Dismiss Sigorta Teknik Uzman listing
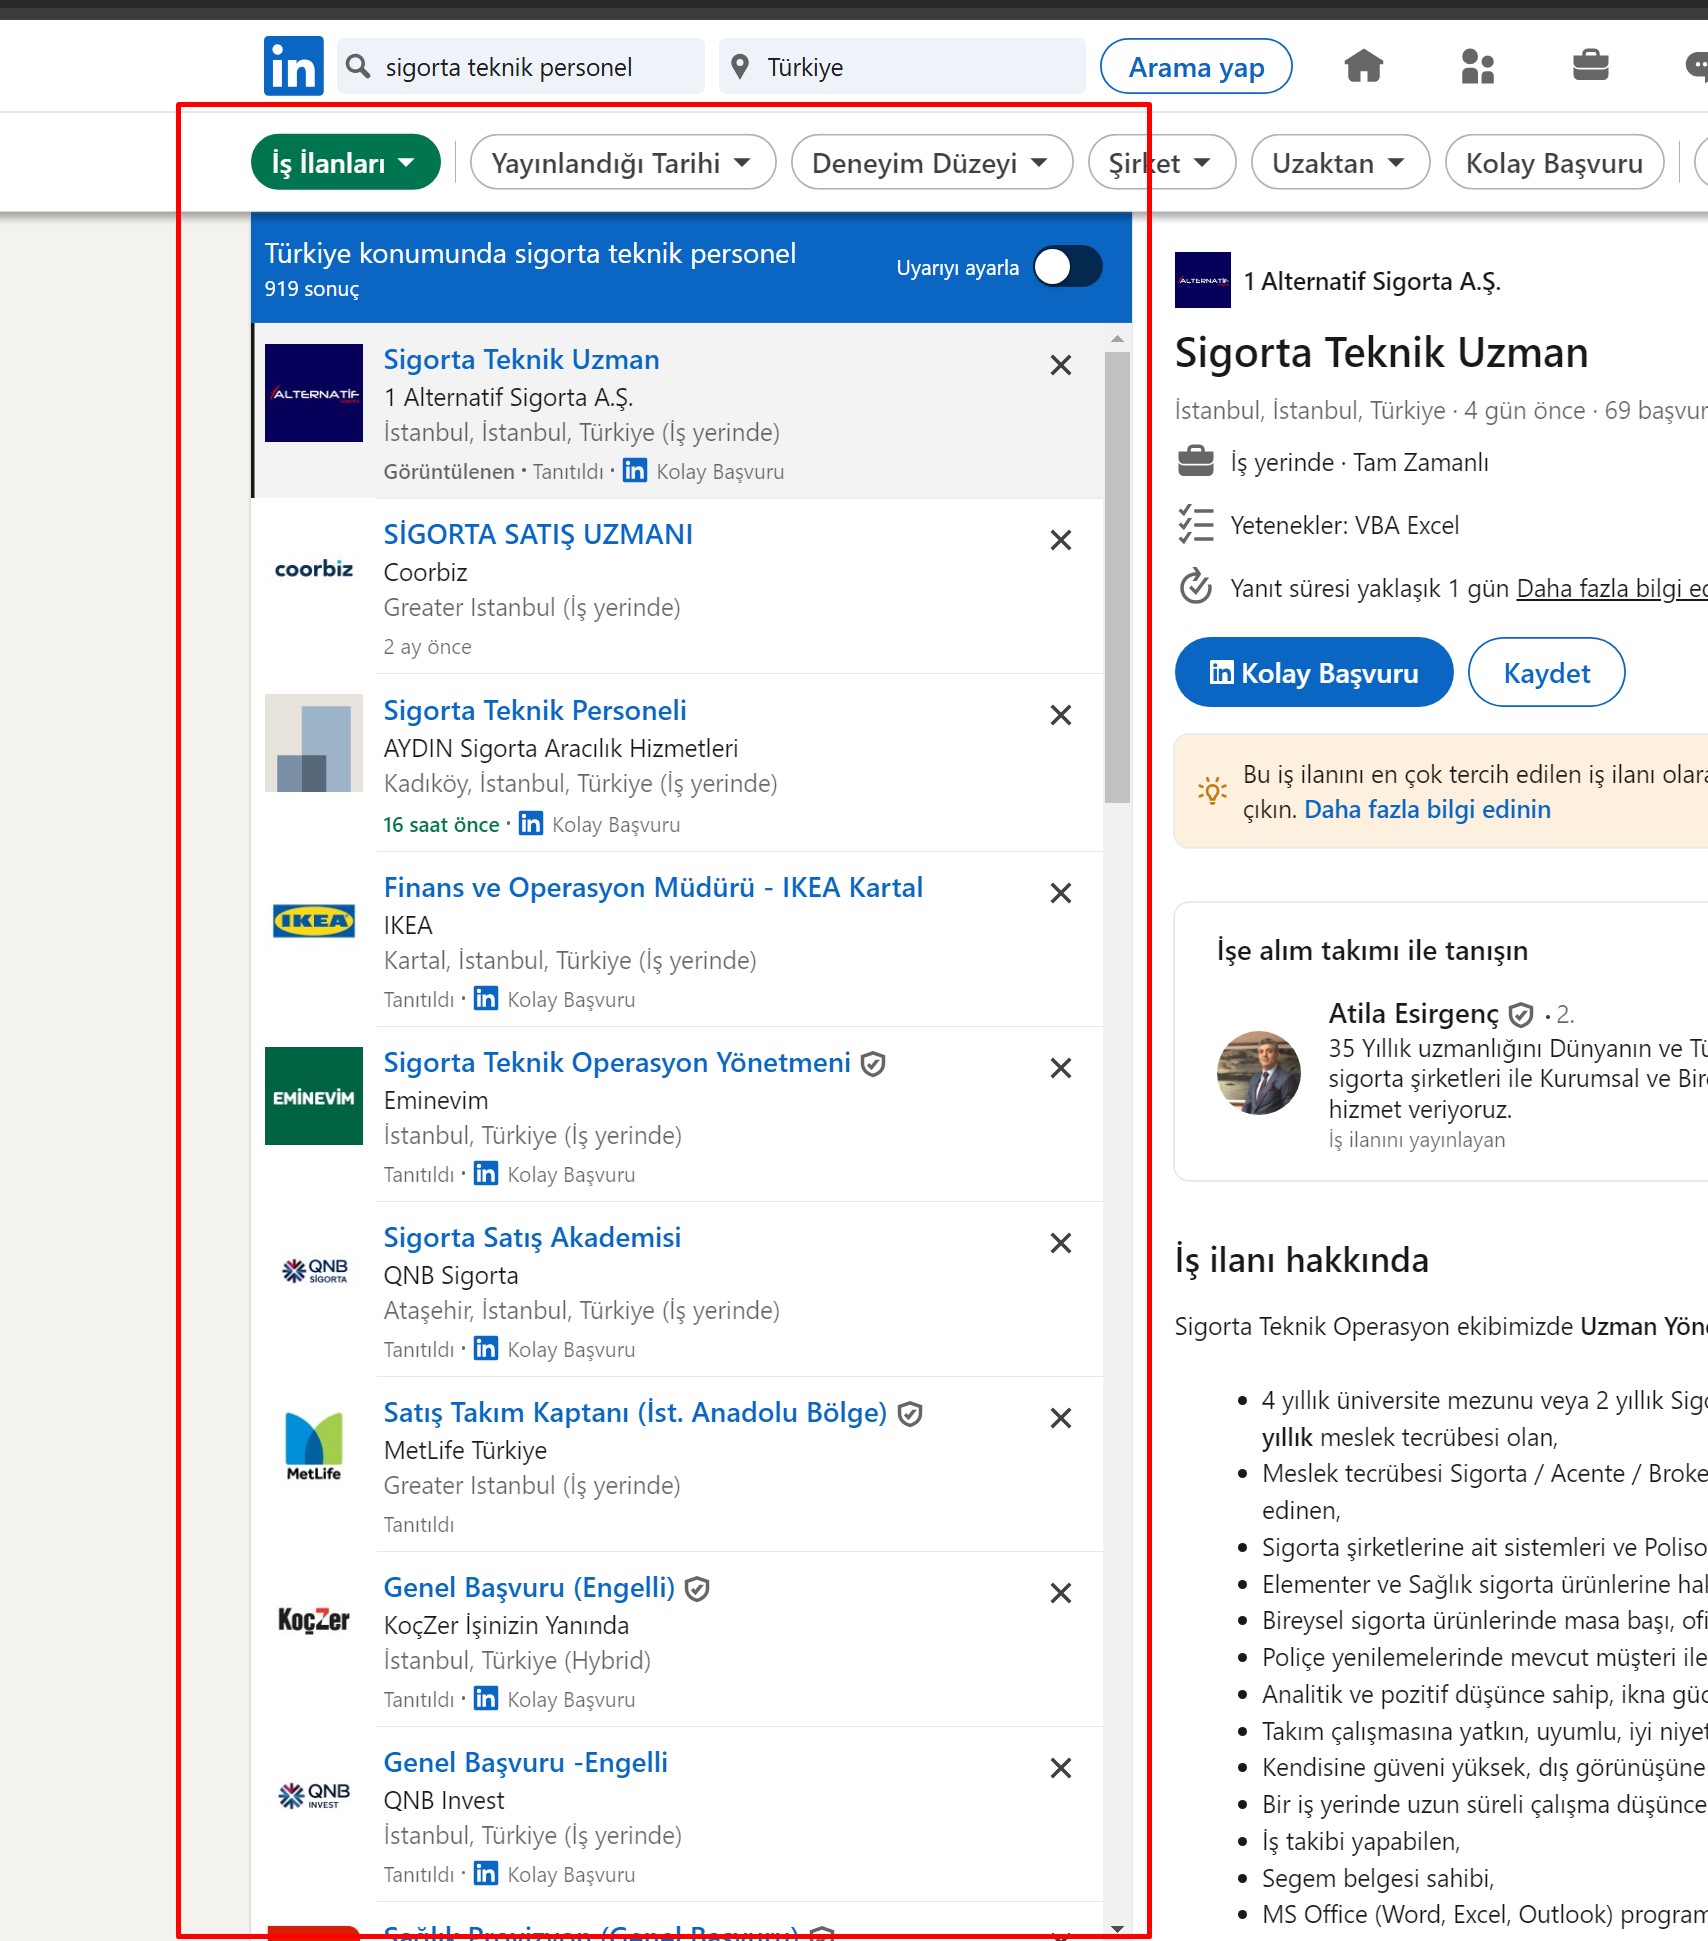Screen dimensions: 1708x1941 tap(1061, 365)
